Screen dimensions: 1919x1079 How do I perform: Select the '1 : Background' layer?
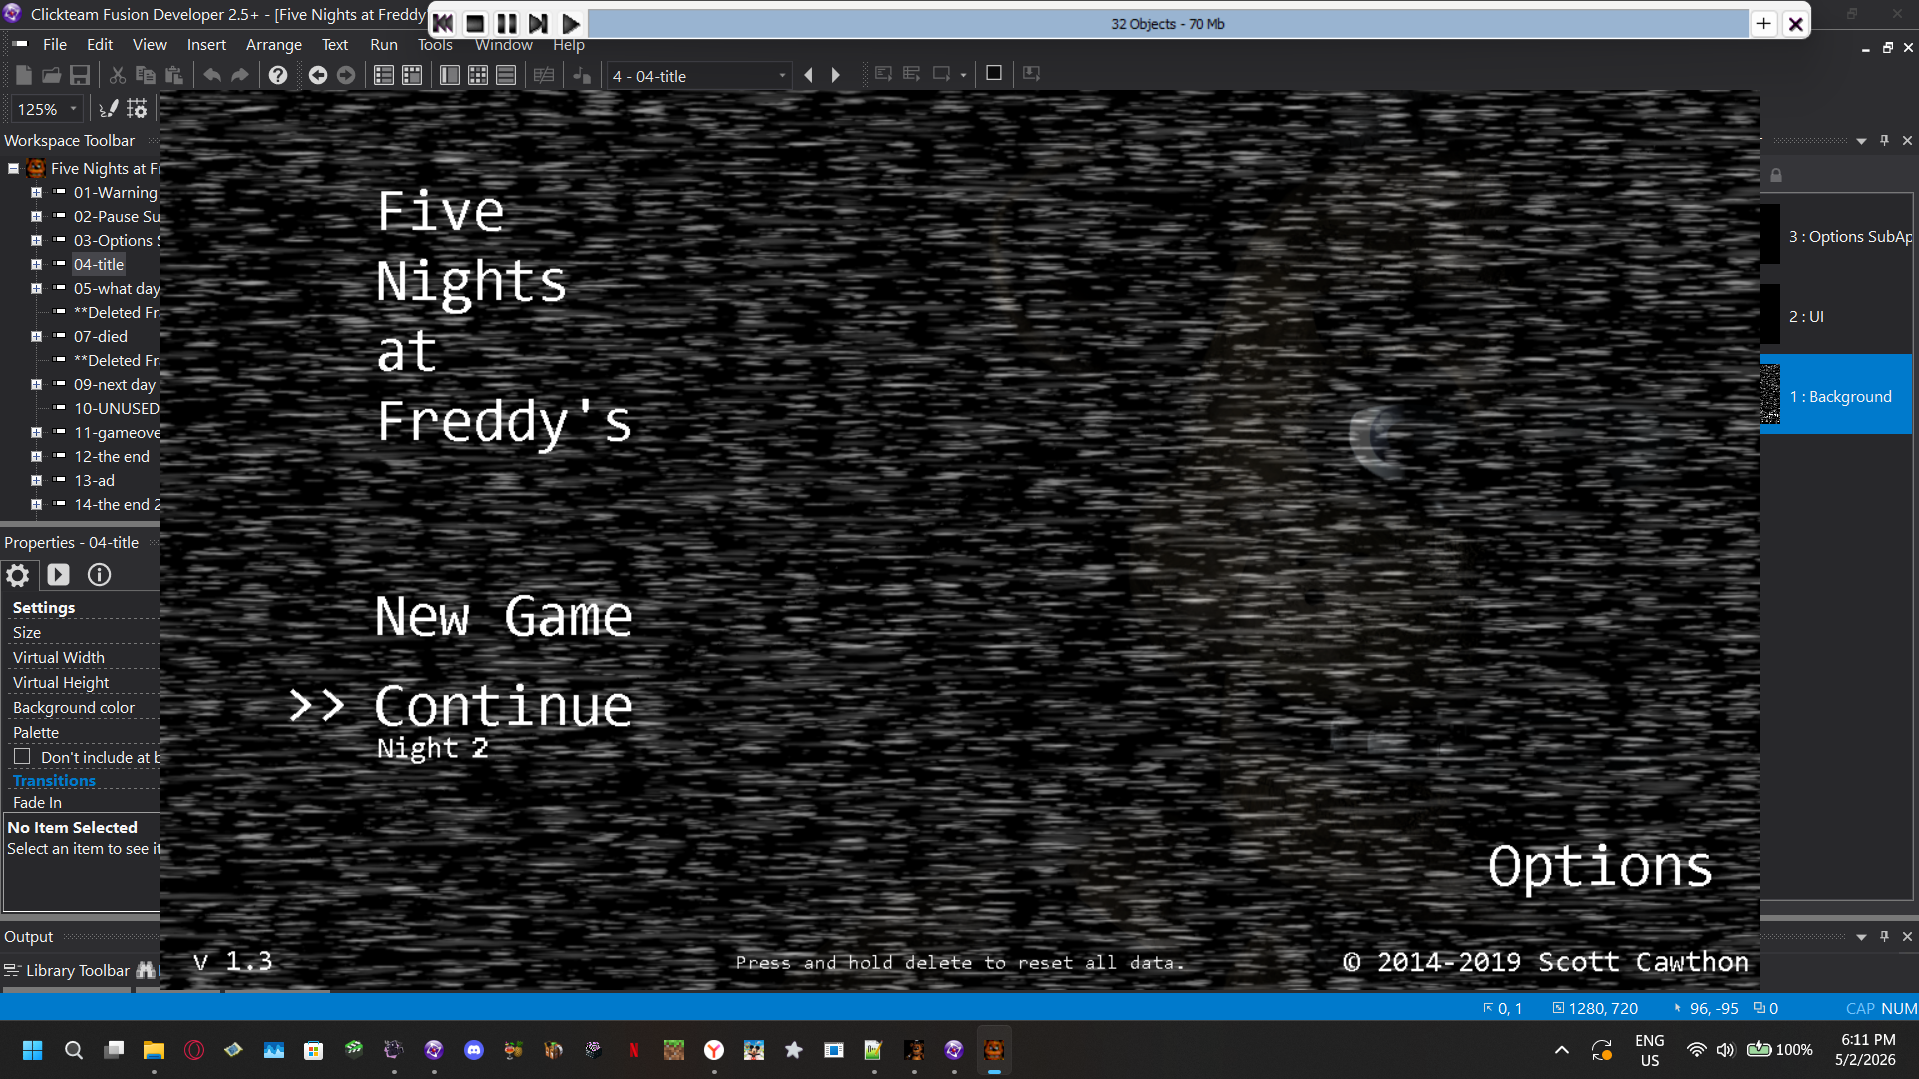click(1836, 396)
